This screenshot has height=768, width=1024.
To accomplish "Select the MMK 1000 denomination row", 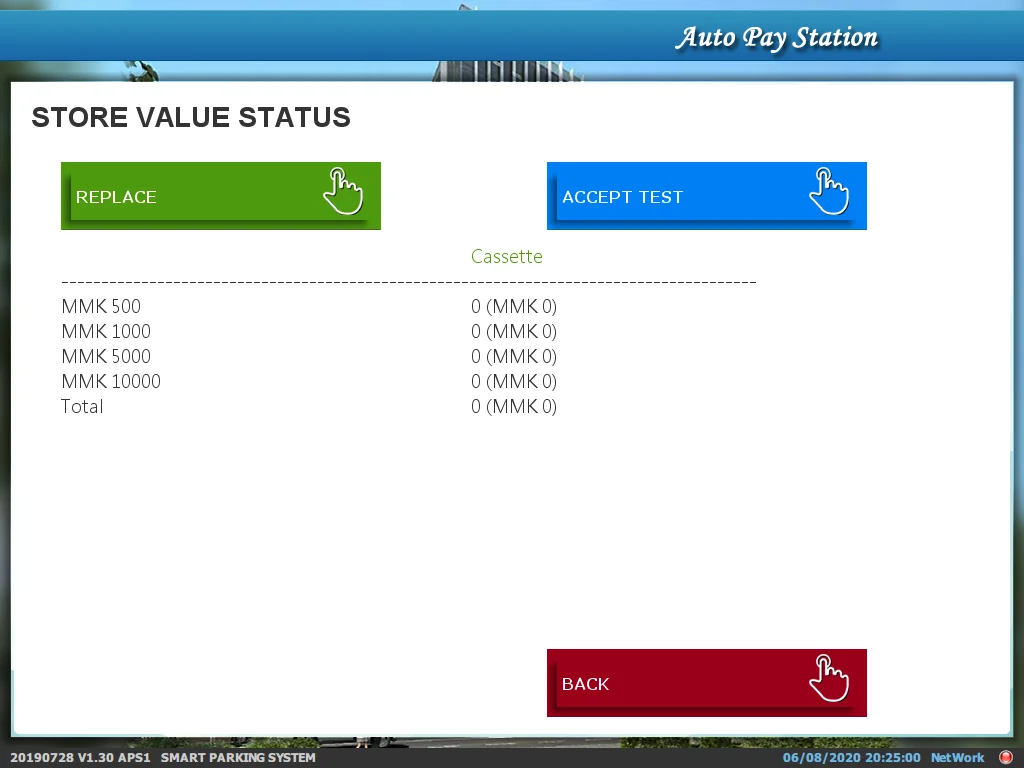I will 106,332.
